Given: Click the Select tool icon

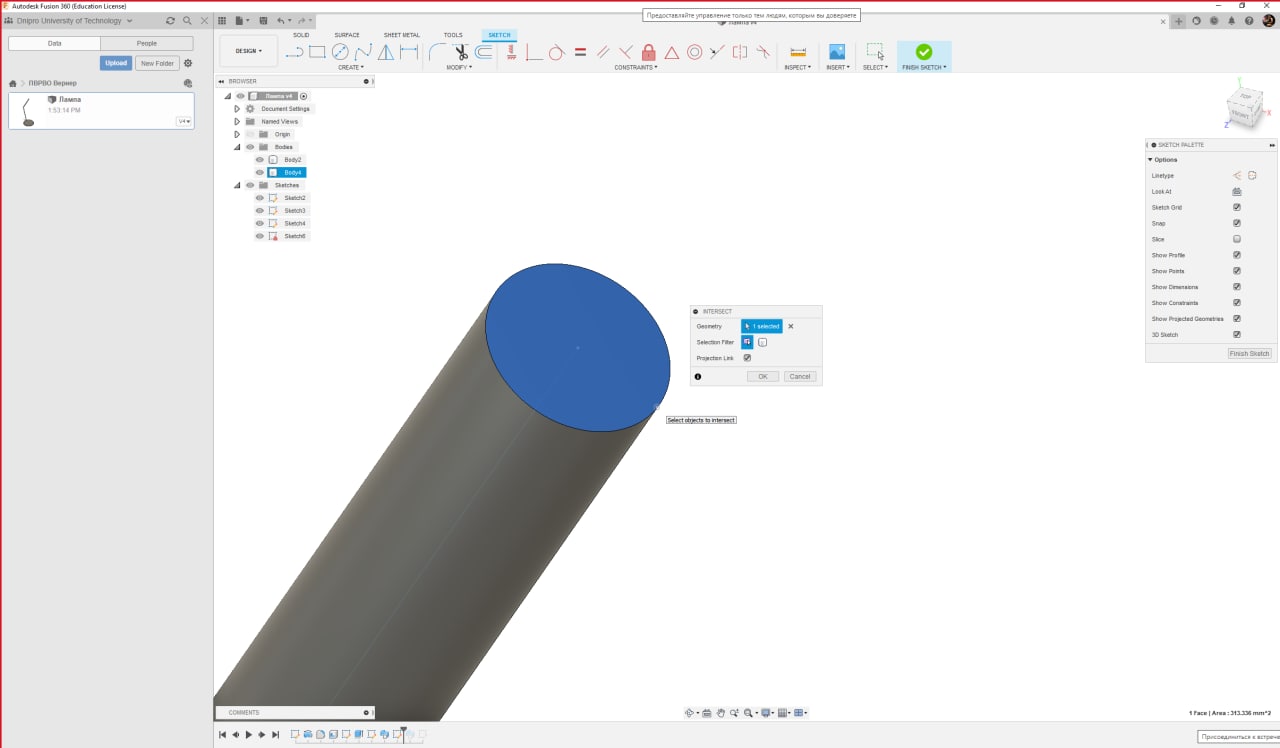Looking at the screenshot, I should click(874, 52).
